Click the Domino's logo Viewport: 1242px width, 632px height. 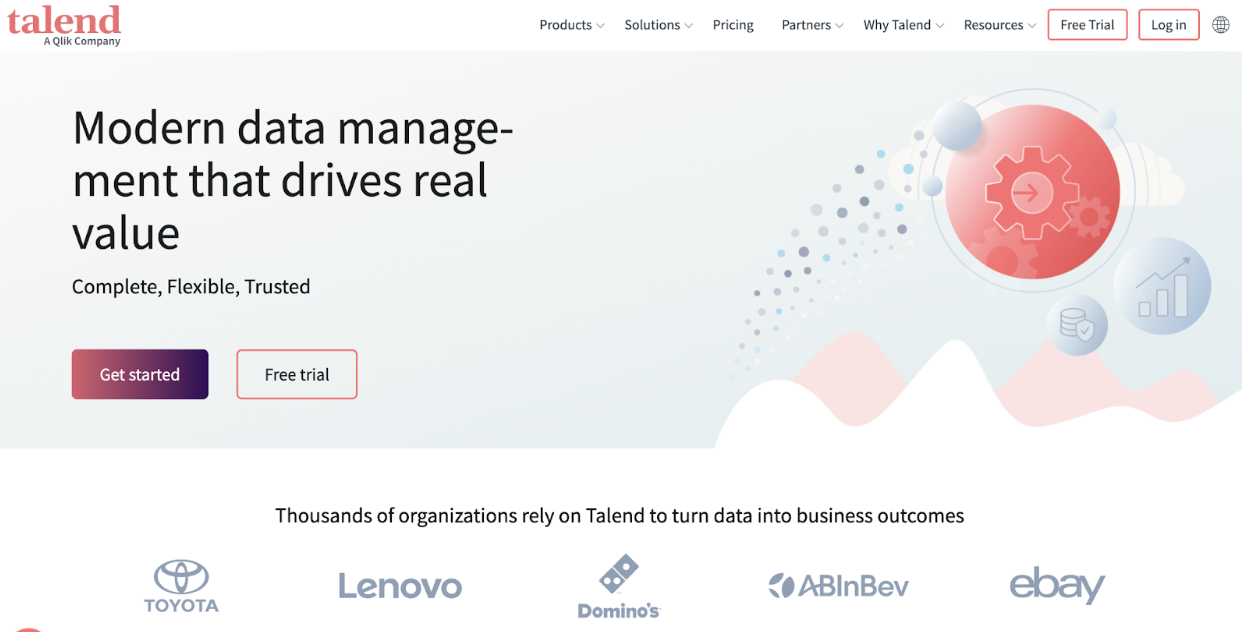[x=619, y=588]
